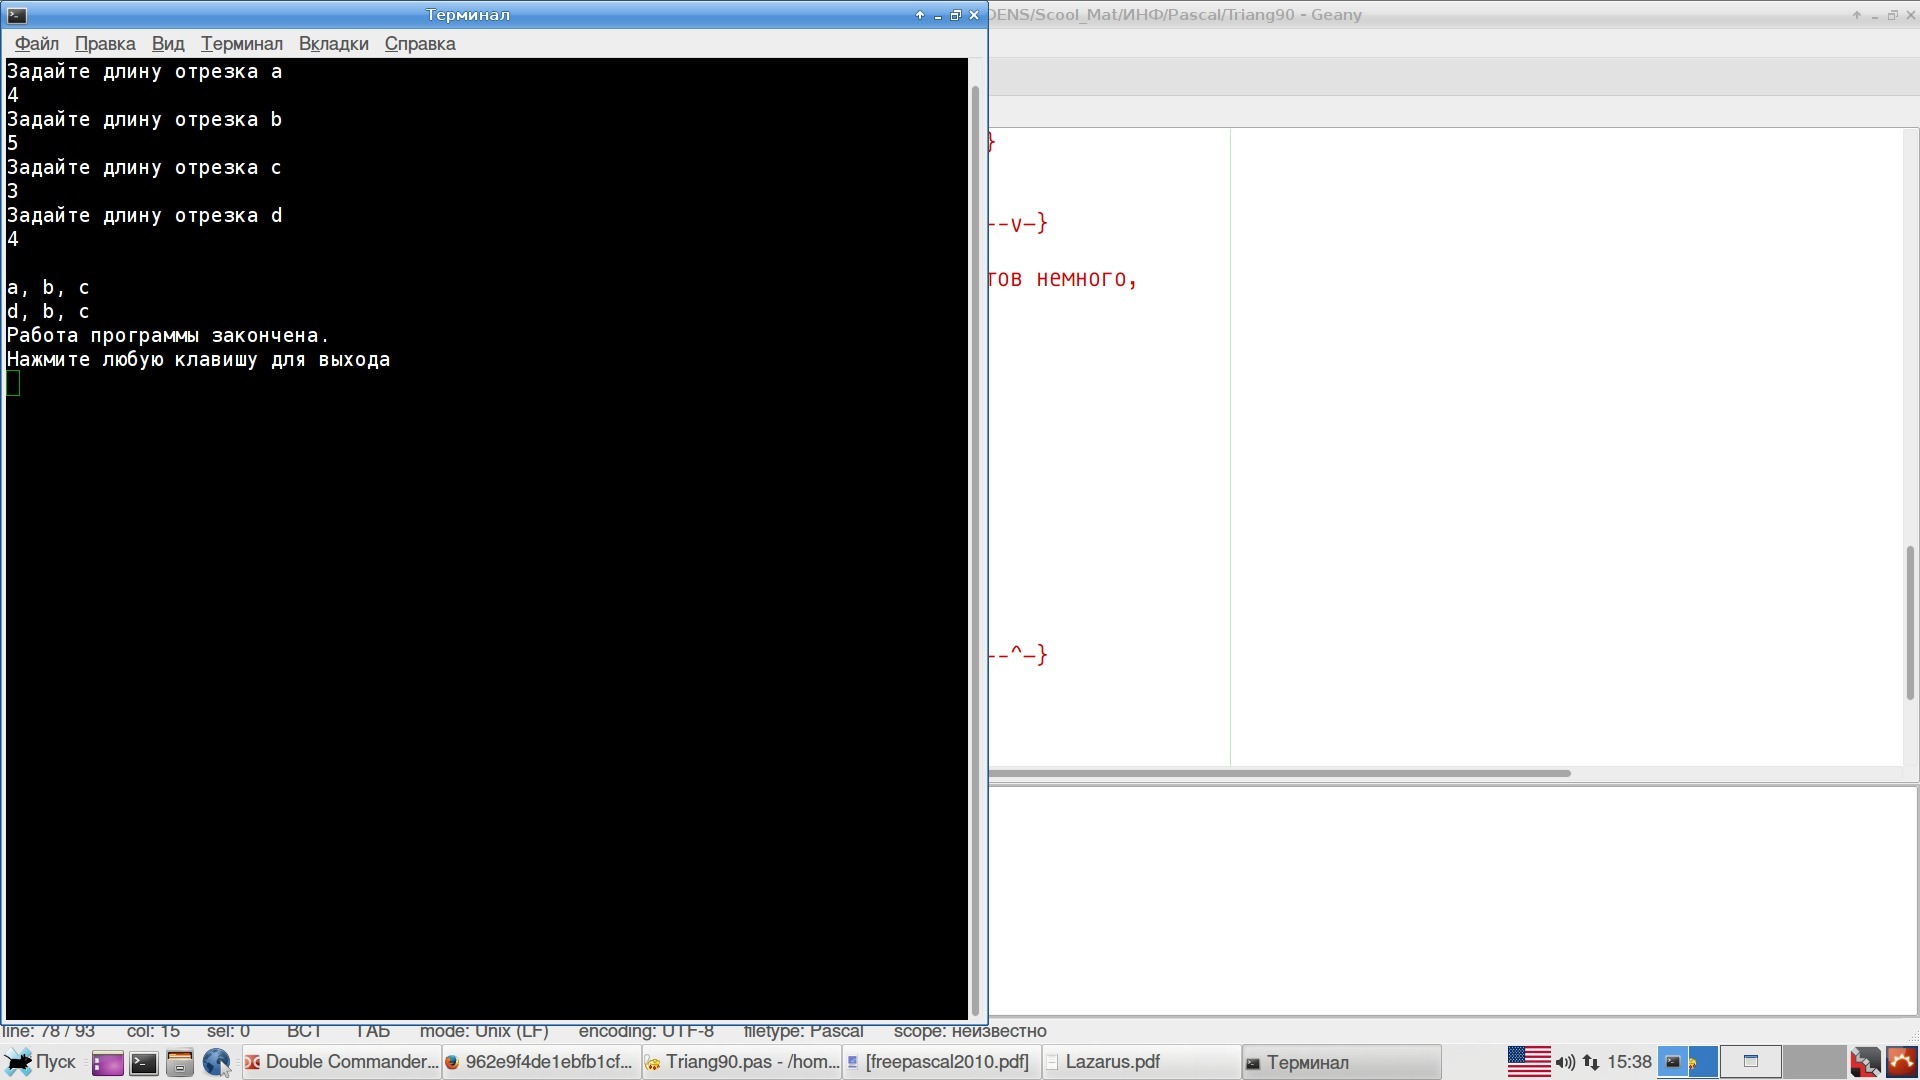The image size is (1920, 1080).
Task: Open the Вкладки menu in terminal
Action: coord(333,44)
